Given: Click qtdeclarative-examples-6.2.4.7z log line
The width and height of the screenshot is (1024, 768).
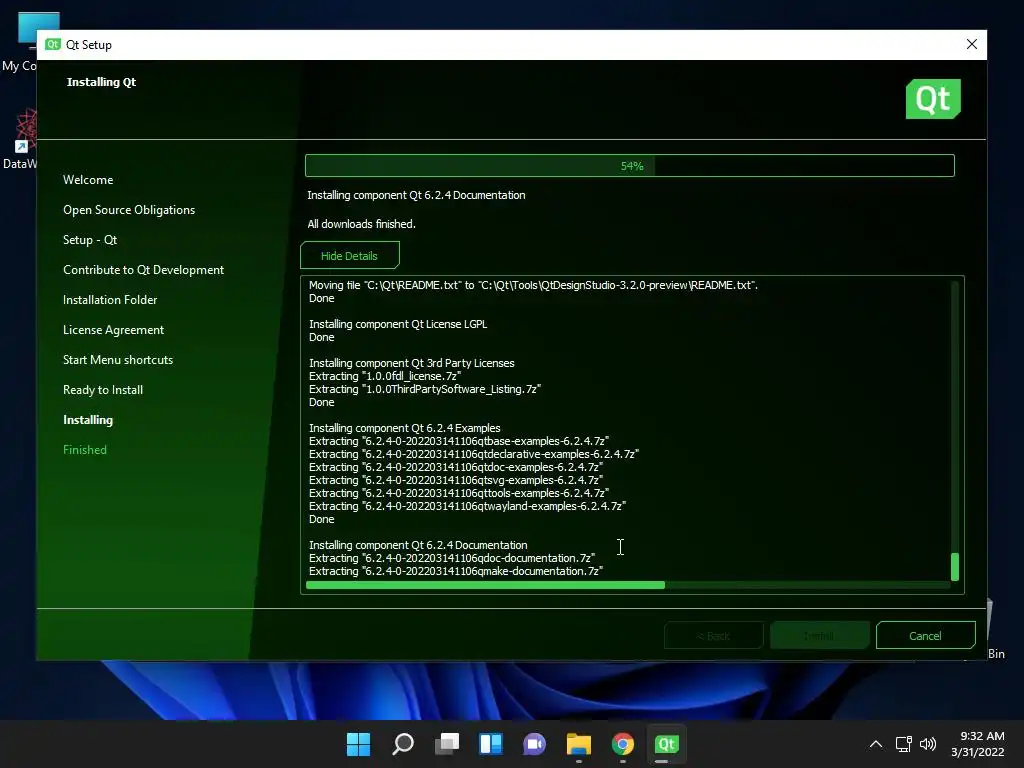Looking at the screenshot, I should [474, 454].
